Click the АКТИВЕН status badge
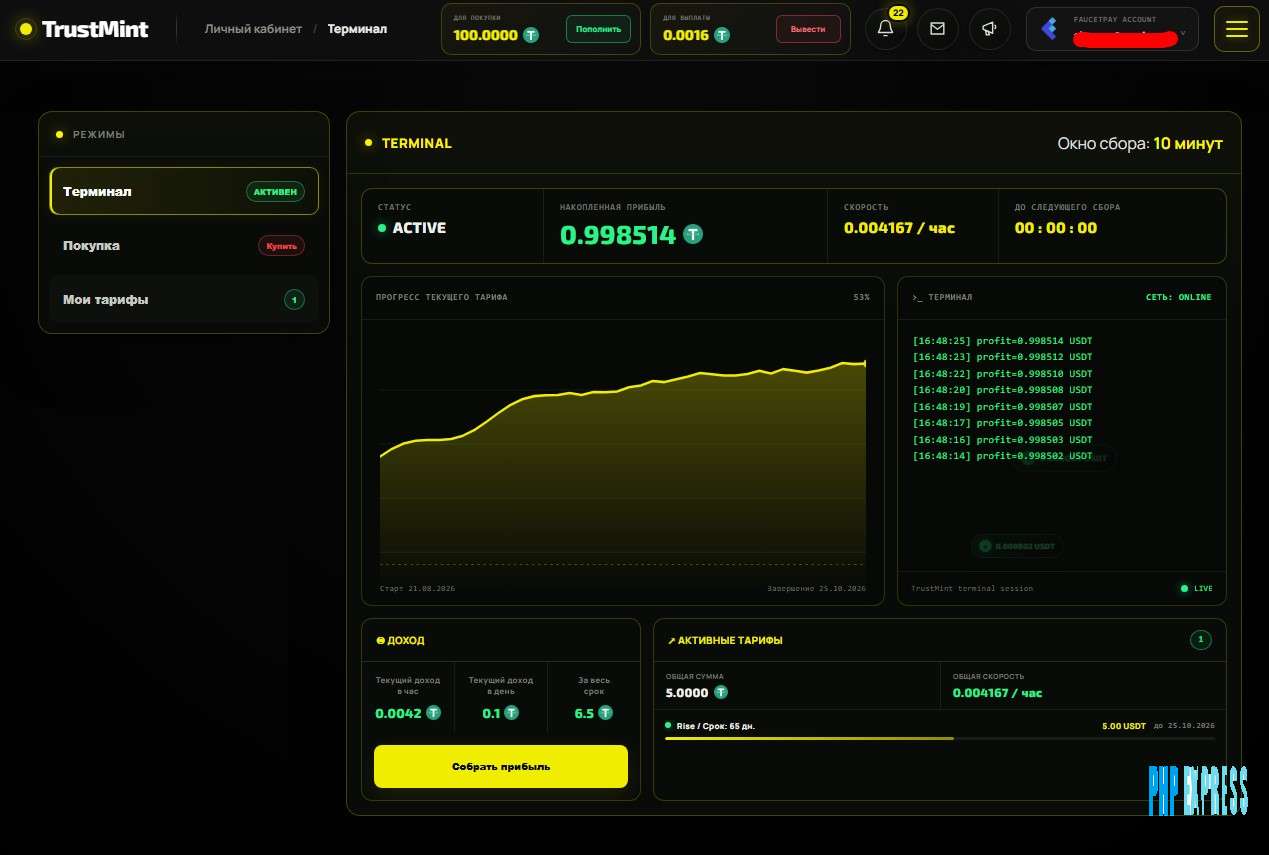 click(x=275, y=191)
